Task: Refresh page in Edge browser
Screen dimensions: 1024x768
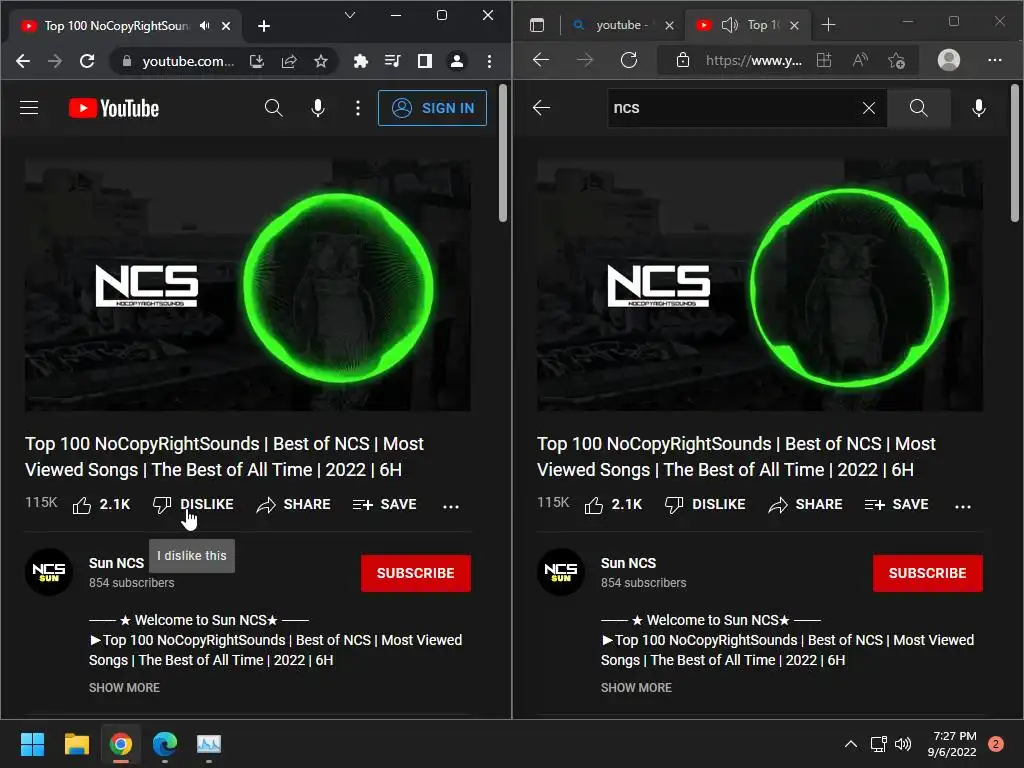Action: [629, 60]
